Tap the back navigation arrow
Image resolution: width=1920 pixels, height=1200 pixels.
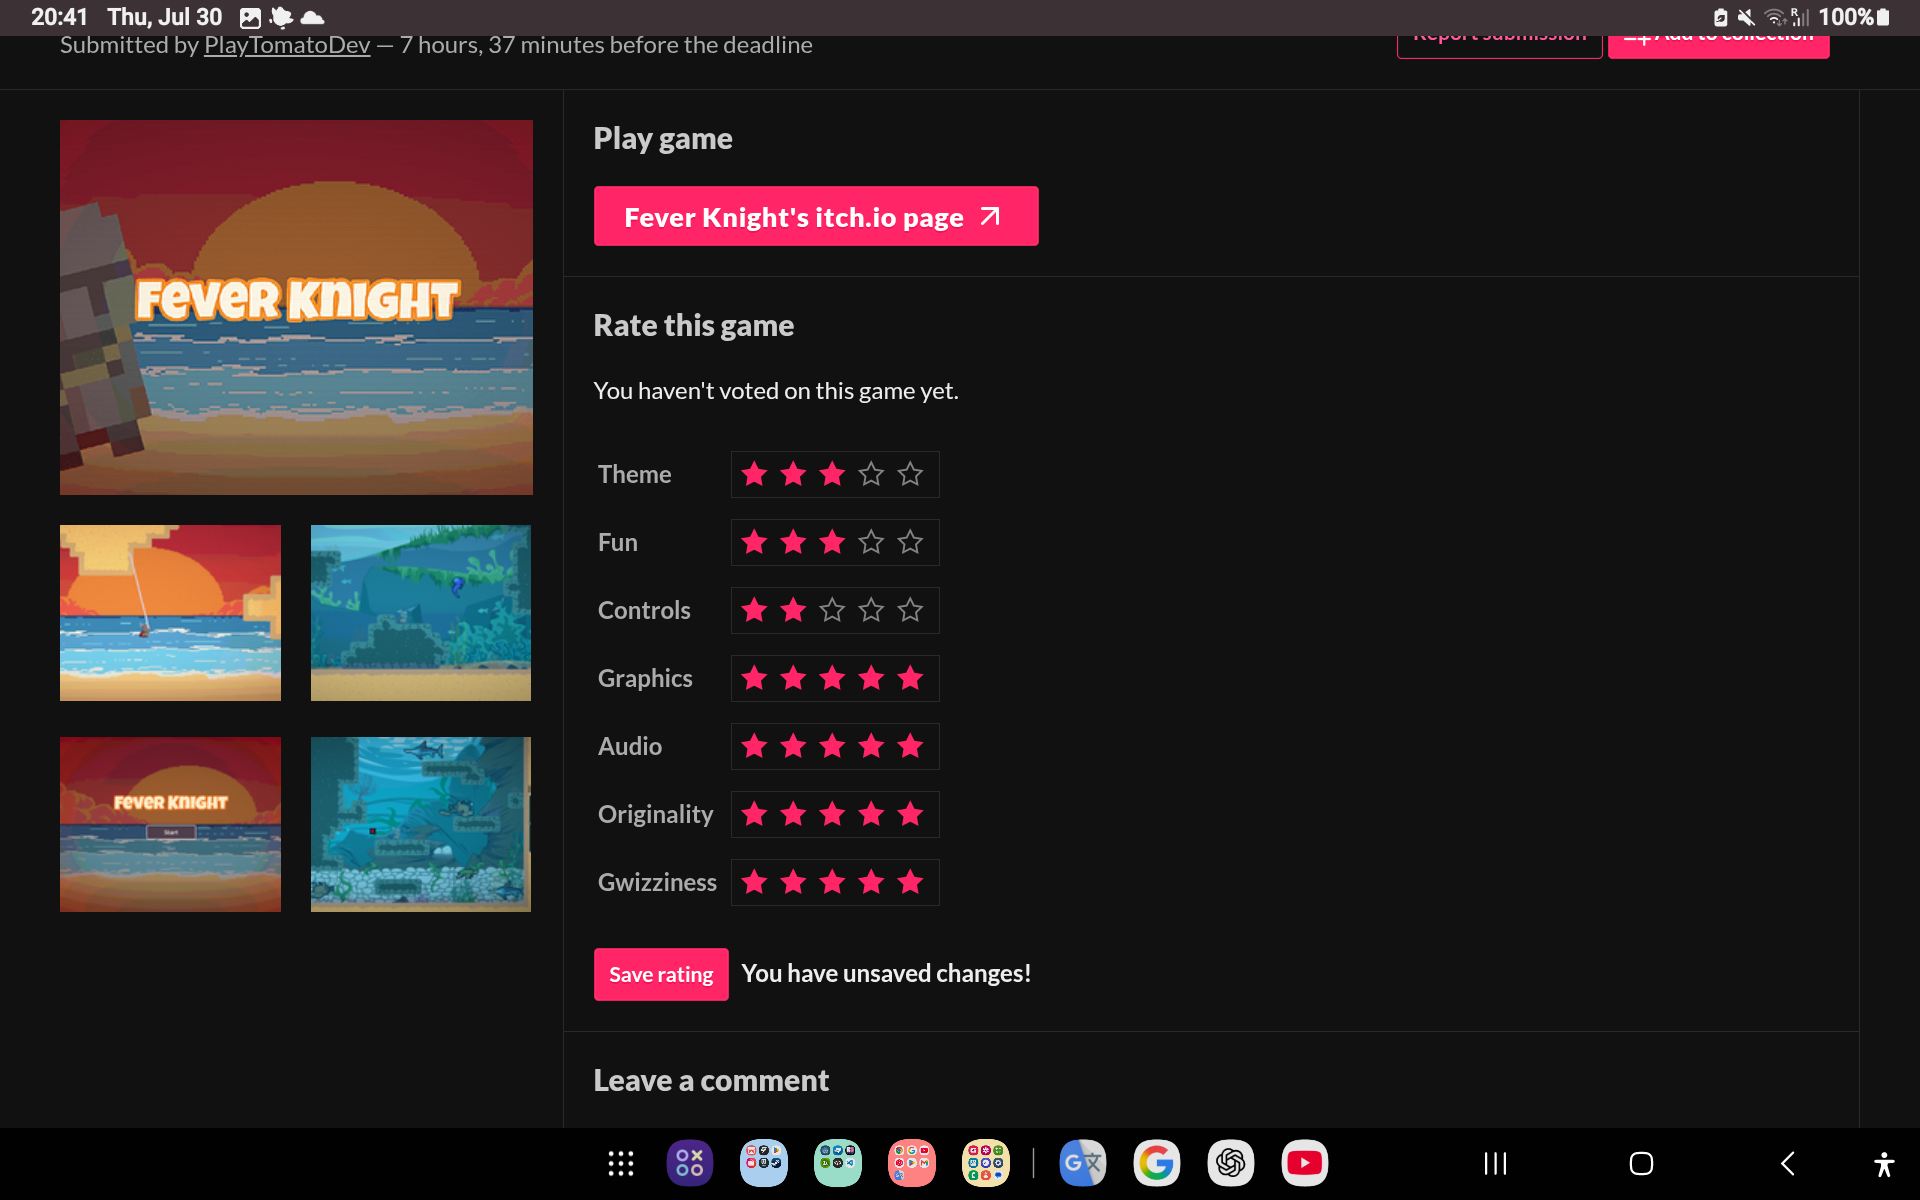tap(1788, 1163)
